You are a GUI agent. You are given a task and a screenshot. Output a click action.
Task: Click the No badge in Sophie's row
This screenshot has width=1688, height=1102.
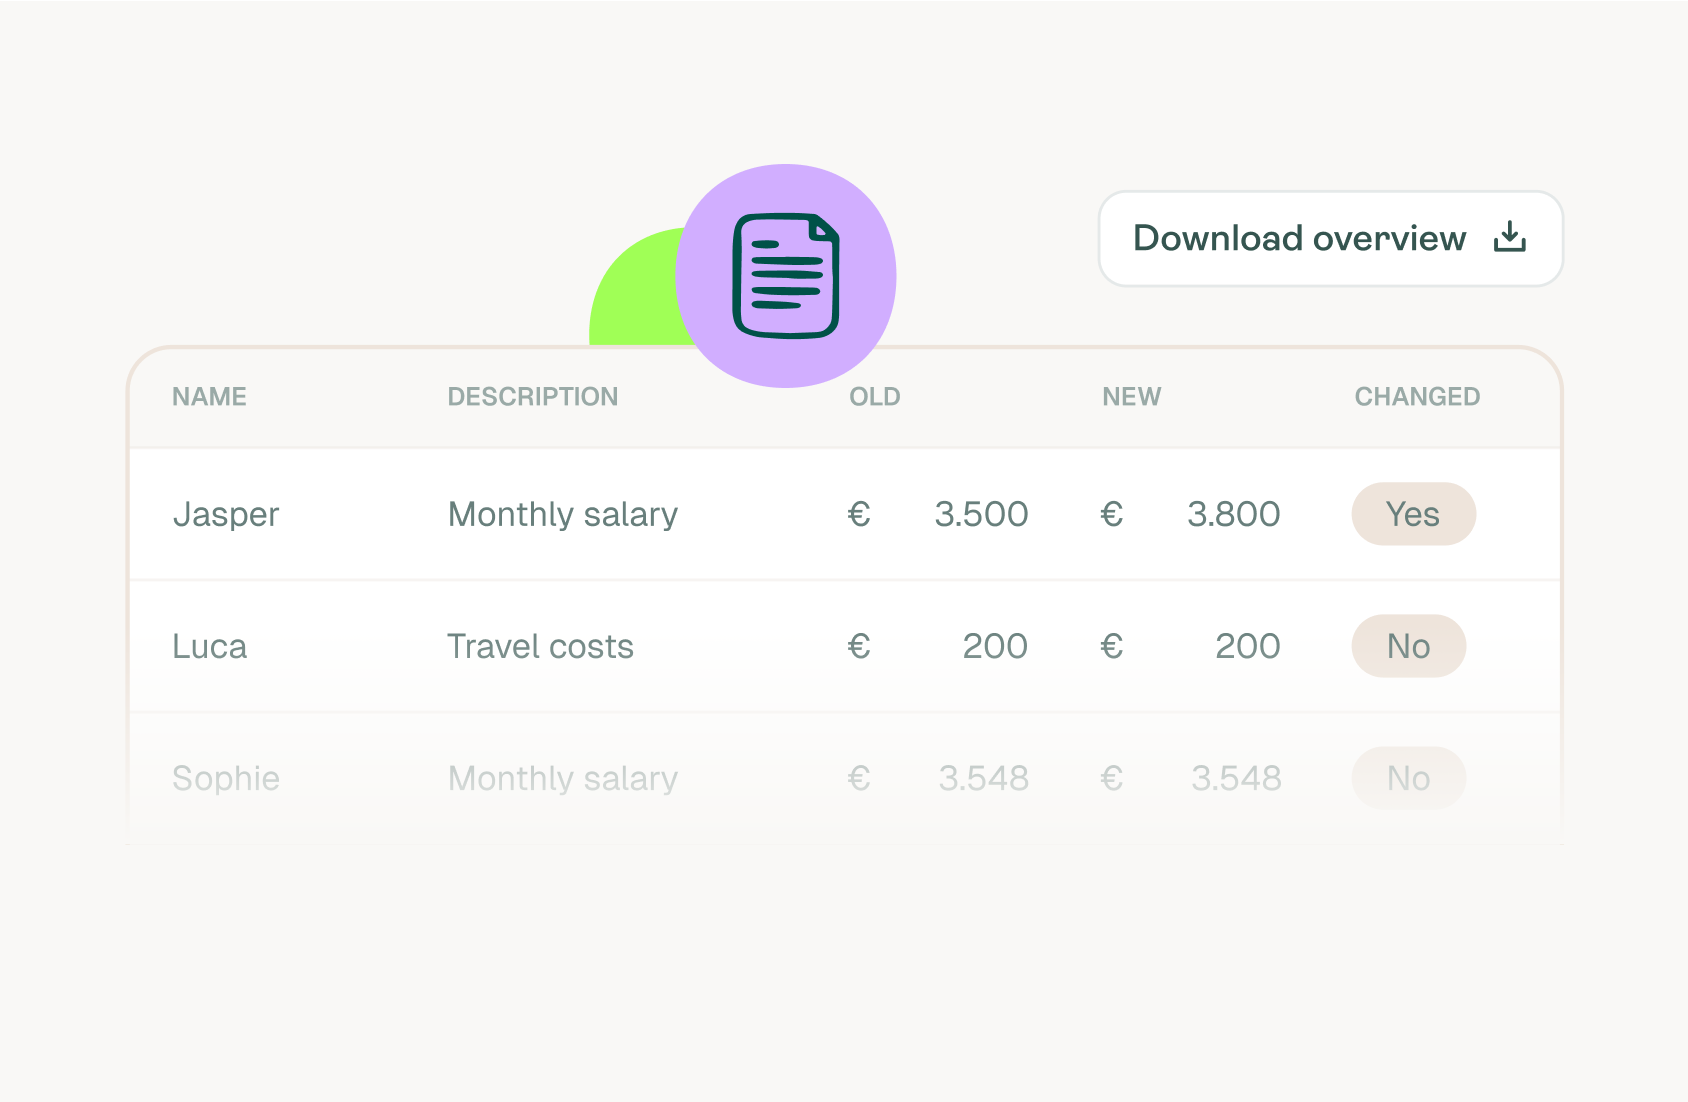(x=1408, y=778)
